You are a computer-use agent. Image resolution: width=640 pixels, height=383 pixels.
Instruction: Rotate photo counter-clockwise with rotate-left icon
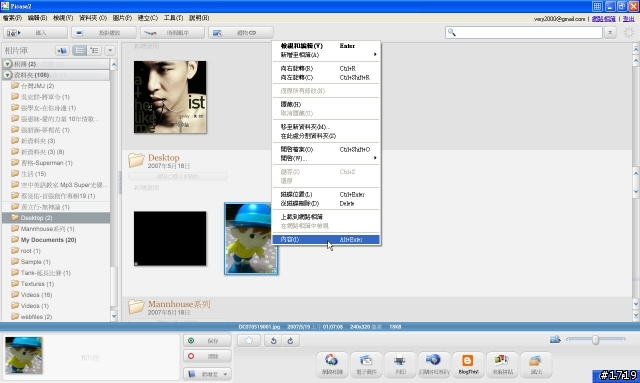tap(273, 341)
